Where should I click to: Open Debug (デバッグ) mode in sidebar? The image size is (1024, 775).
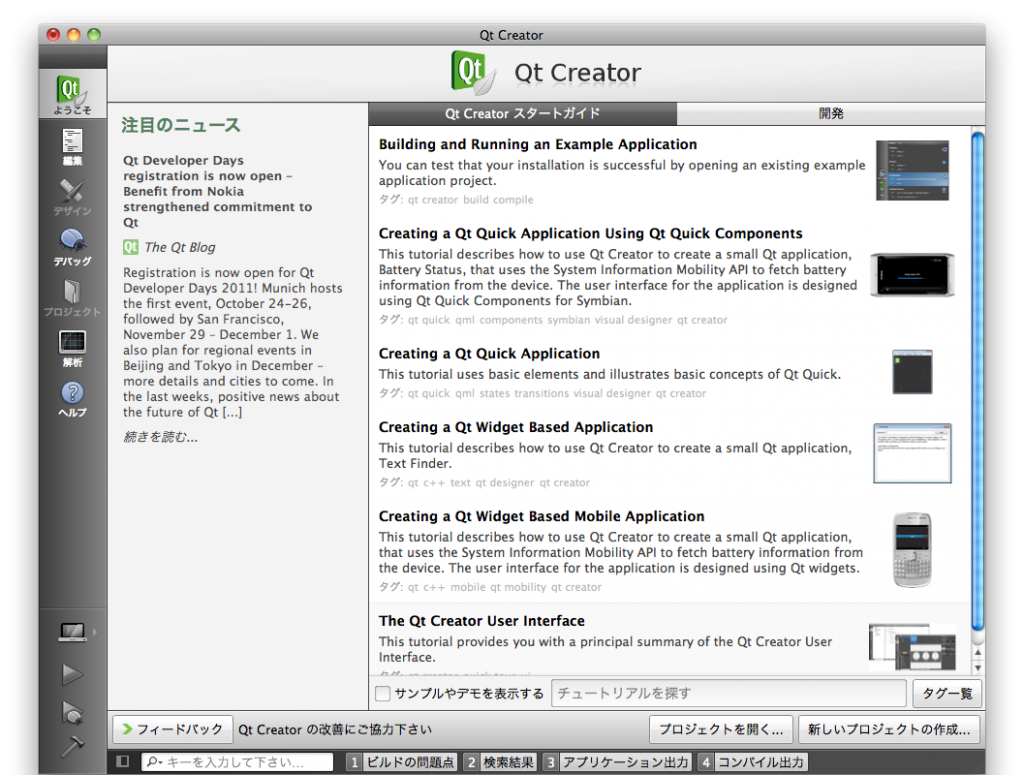coord(72,247)
